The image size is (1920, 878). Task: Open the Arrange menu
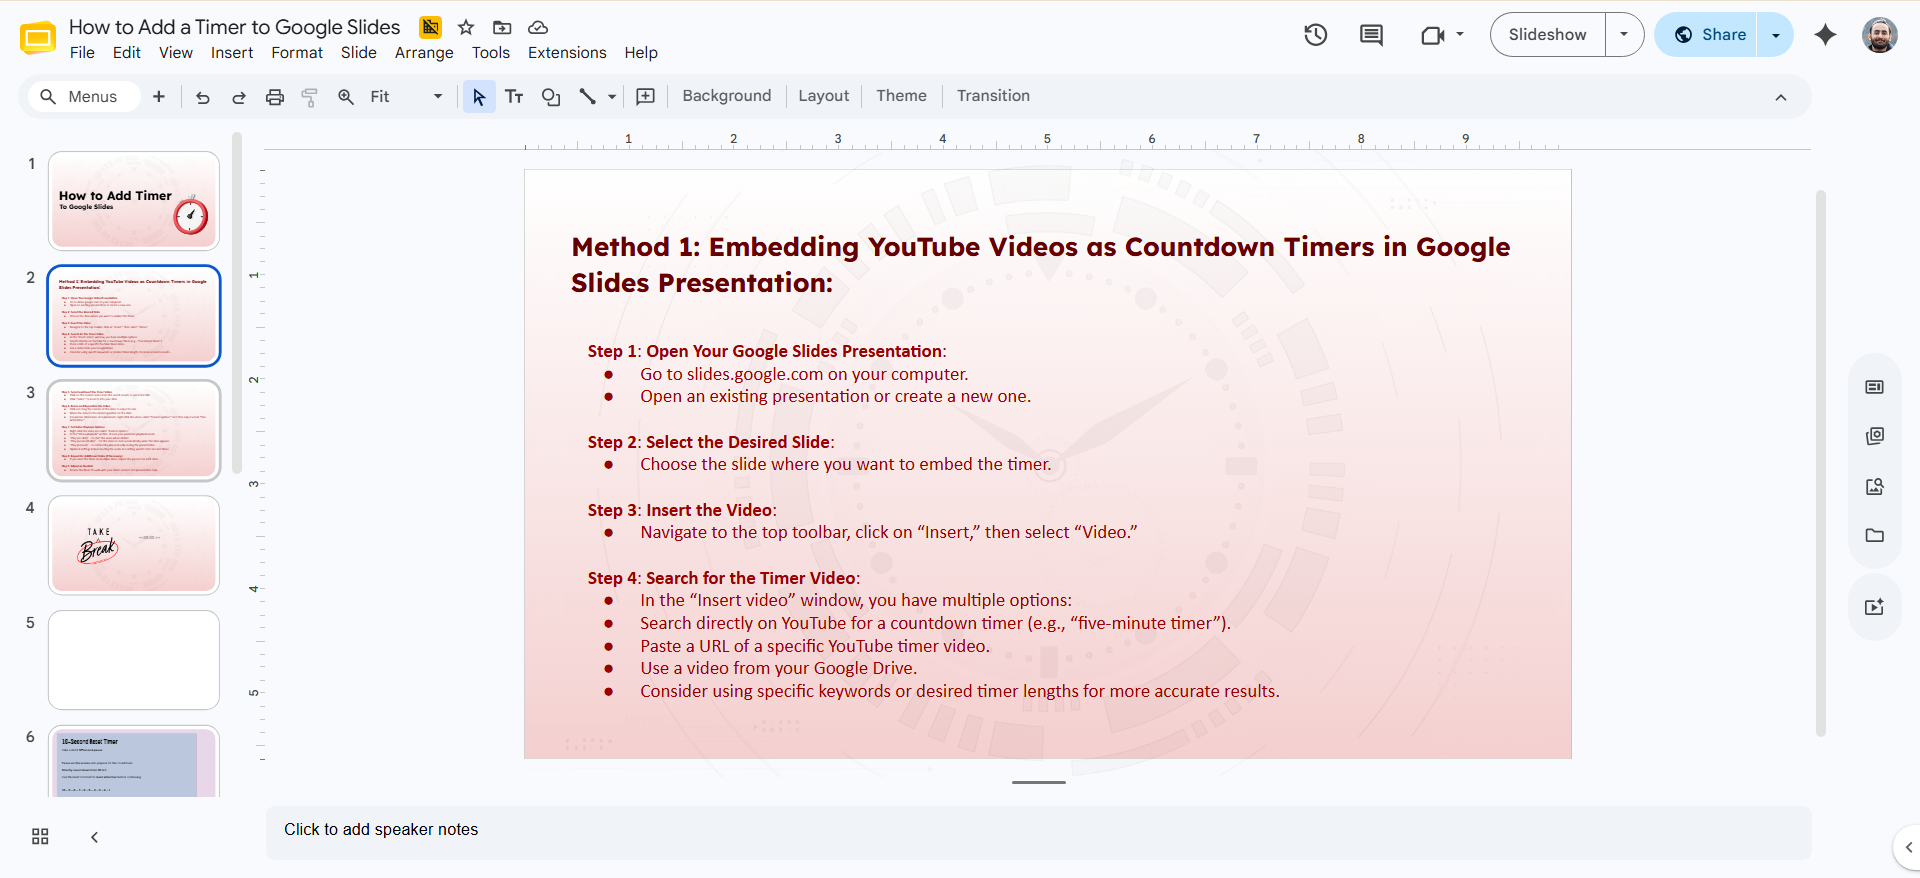[424, 53]
